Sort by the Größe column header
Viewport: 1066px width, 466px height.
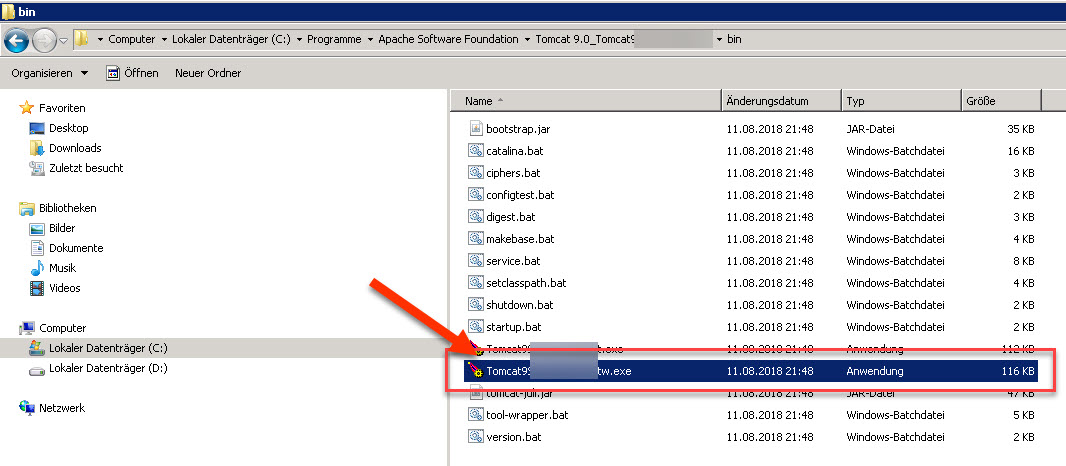click(1001, 101)
